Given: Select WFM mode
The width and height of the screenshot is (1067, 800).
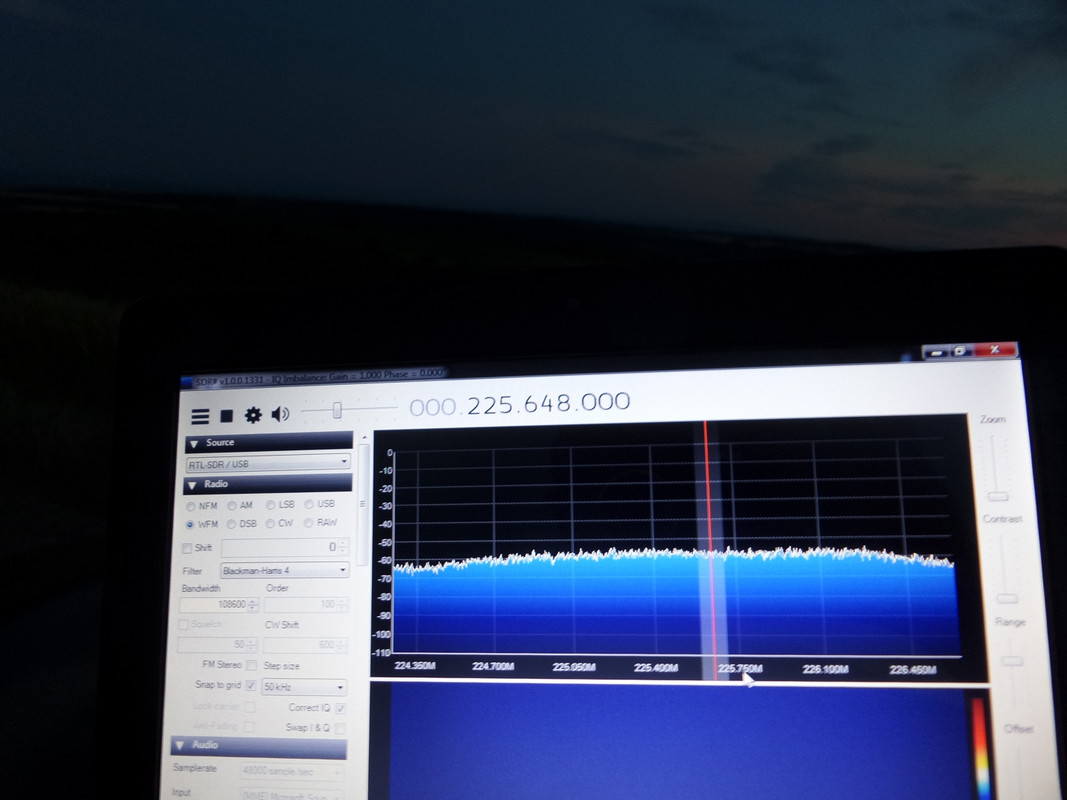Looking at the screenshot, I should point(190,524).
